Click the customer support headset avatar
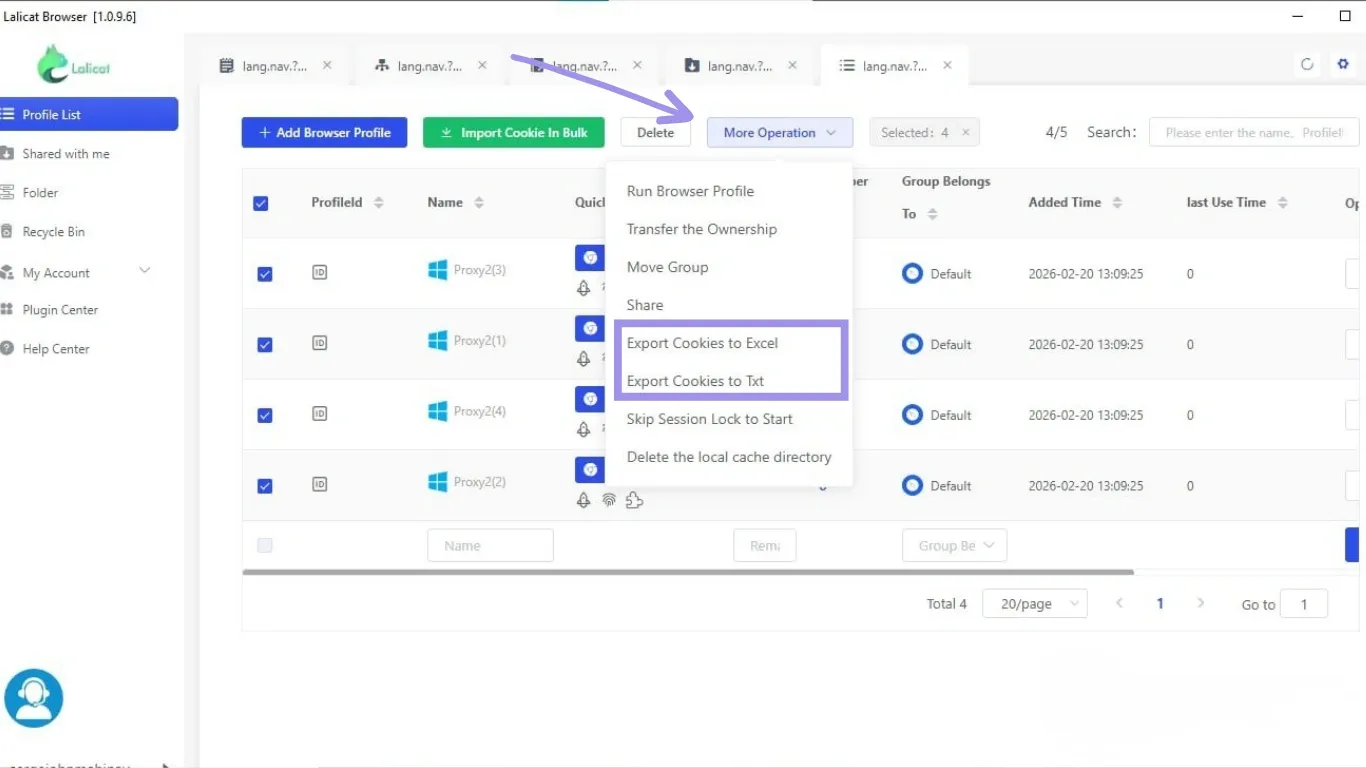This screenshot has height=768, width=1366. [34, 698]
